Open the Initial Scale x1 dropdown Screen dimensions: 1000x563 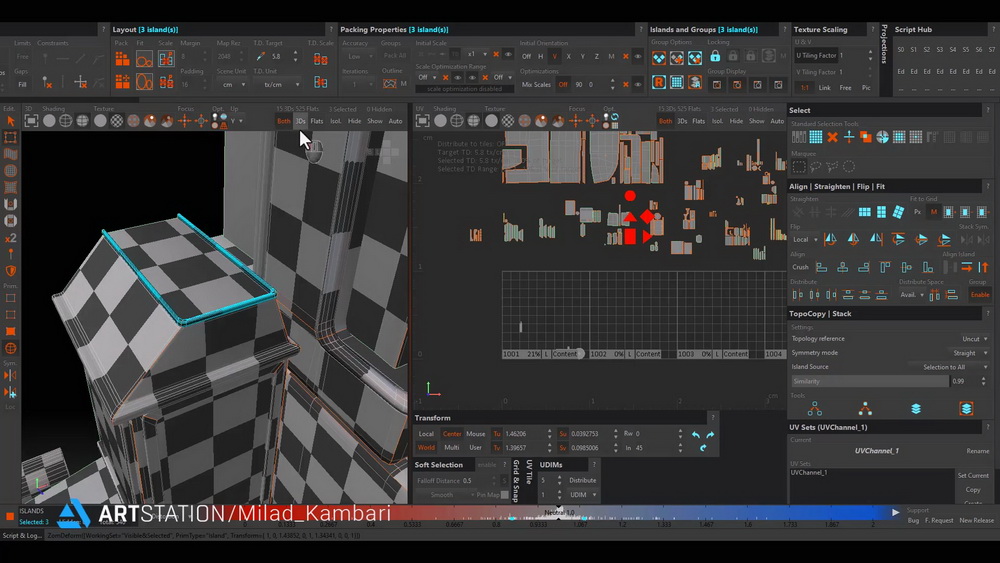[x=476, y=54]
